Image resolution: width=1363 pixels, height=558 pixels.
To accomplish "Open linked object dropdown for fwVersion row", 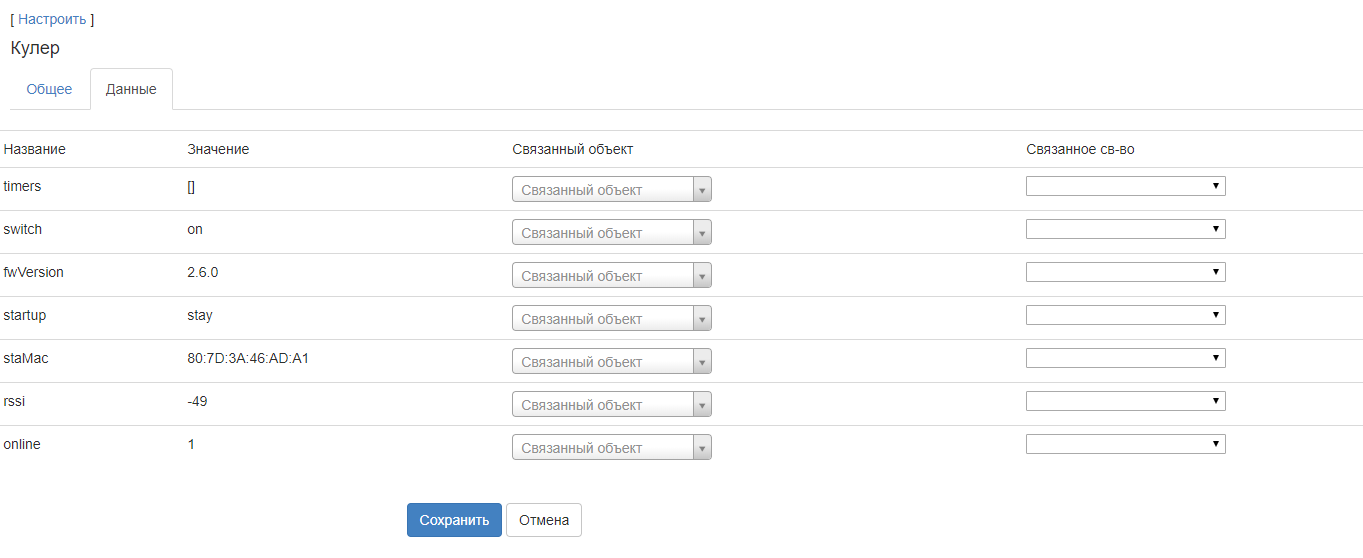I will coord(611,276).
